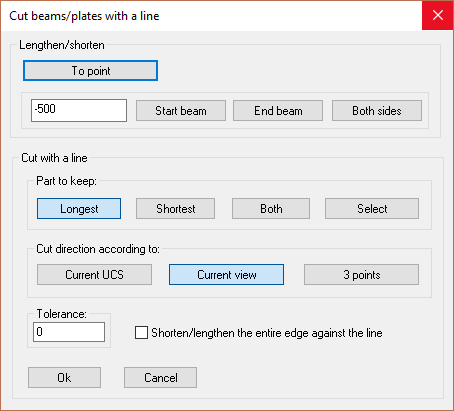Confirm the dialog with Ok

(64, 378)
